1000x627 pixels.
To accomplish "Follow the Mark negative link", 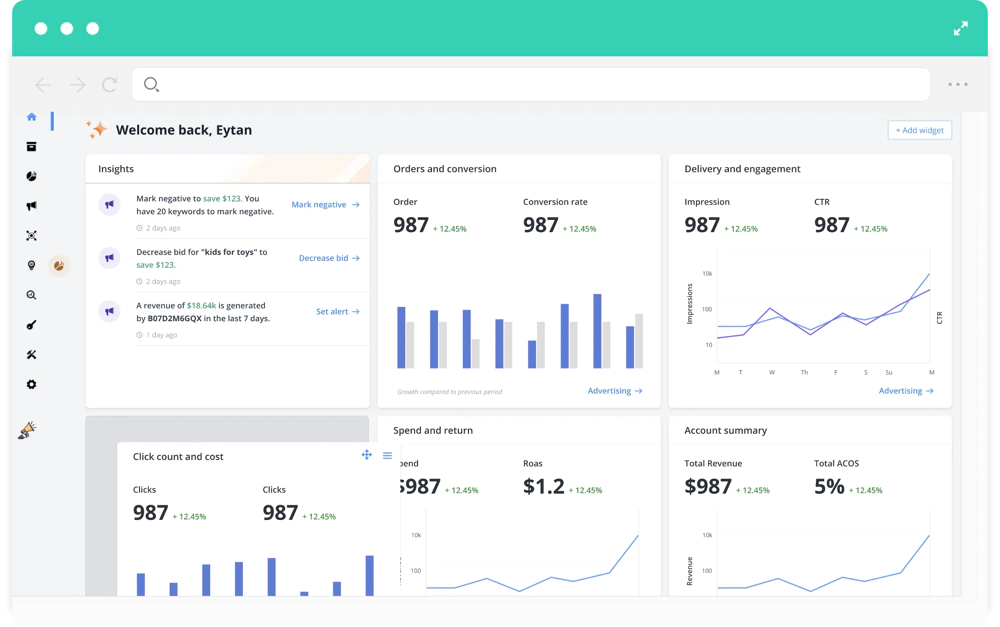I will click(x=326, y=205).
